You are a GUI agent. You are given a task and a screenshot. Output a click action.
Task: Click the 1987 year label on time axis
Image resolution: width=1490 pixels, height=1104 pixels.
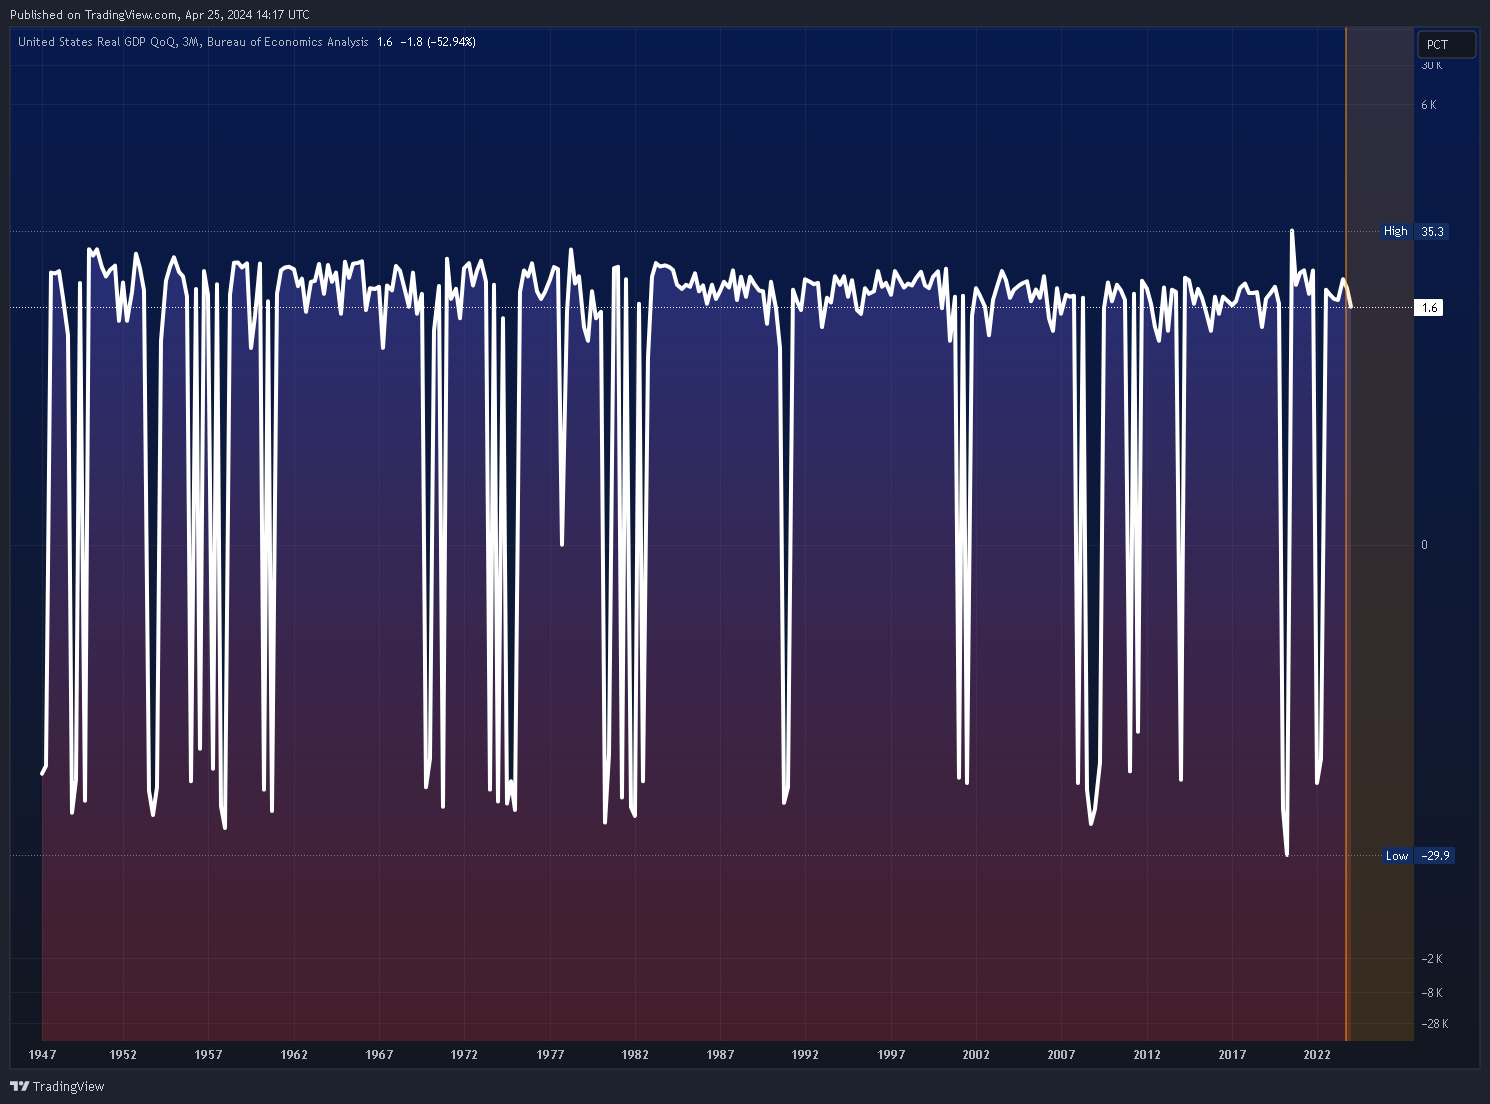coord(720,1055)
